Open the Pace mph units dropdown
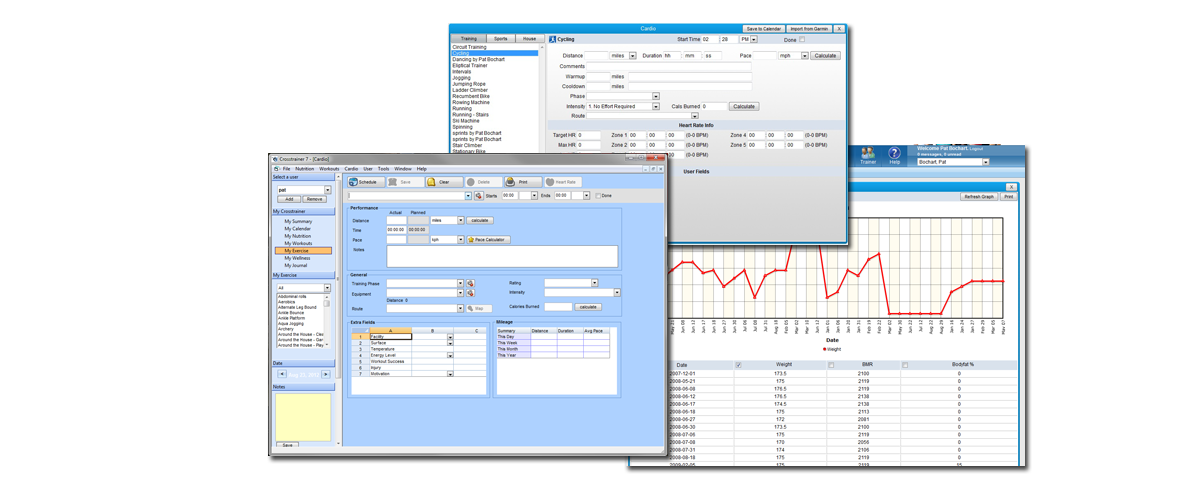This screenshot has height=500, width=1200. coord(804,55)
